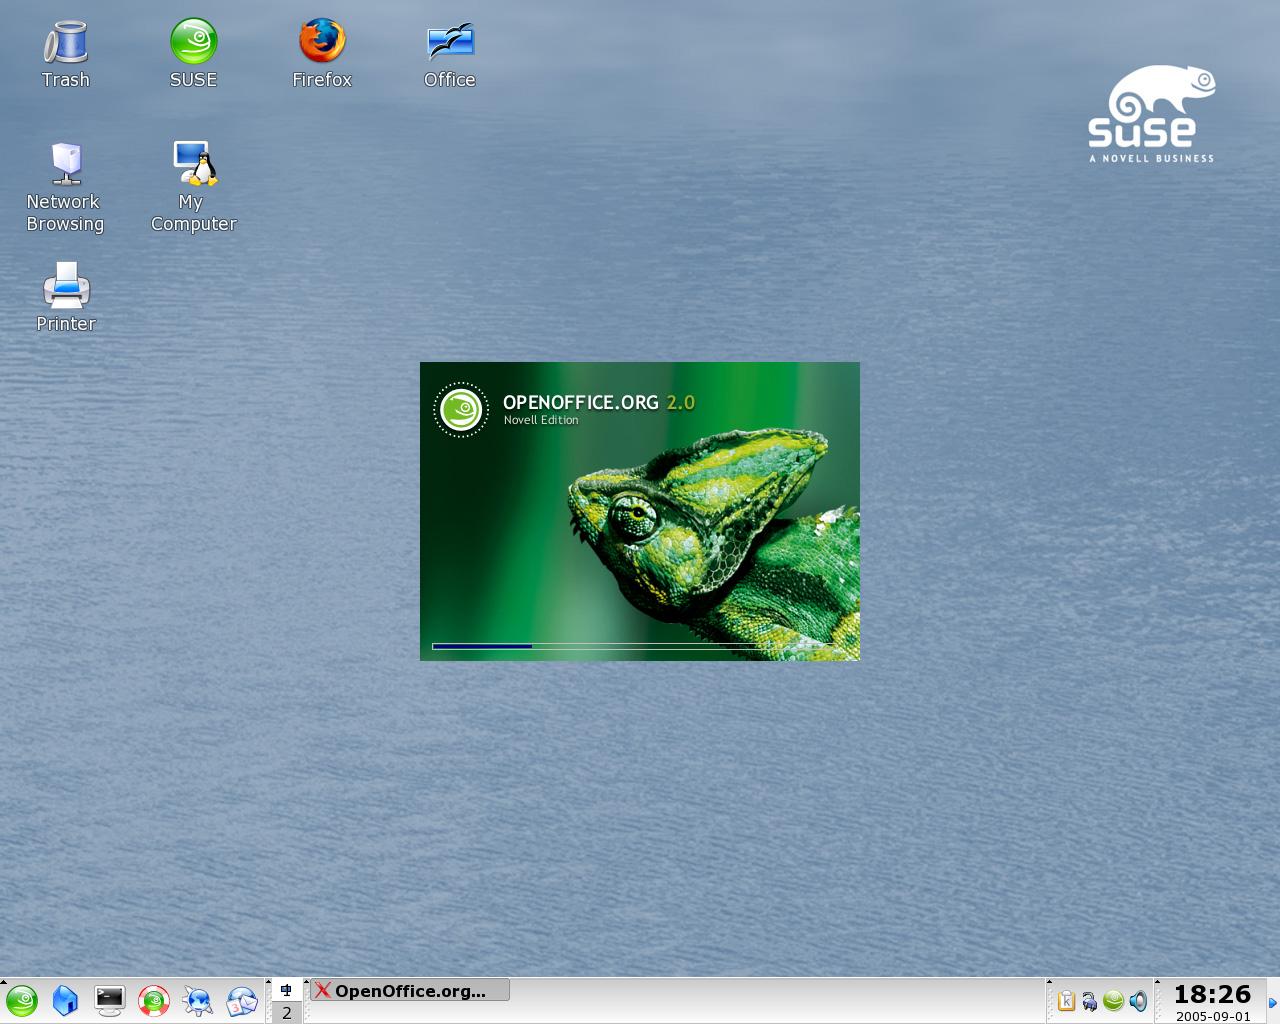Click the clock applet handle arrow
The height and width of the screenshot is (1024, 1280).
(x=1158, y=983)
